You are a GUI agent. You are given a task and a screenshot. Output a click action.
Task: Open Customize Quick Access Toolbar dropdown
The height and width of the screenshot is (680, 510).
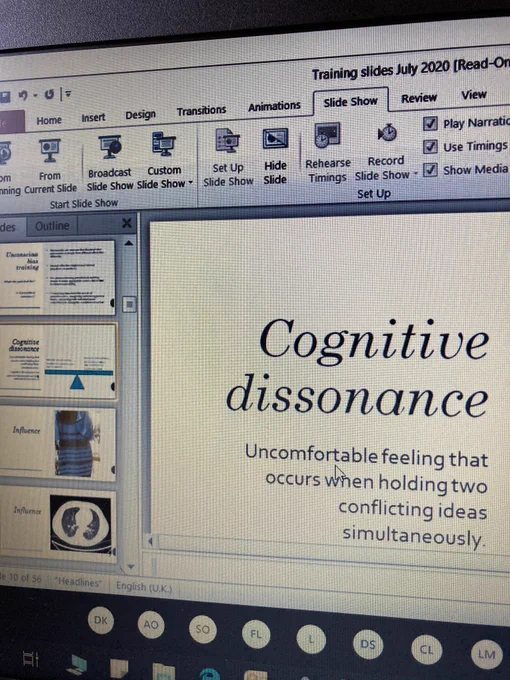click(x=69, y=93)
